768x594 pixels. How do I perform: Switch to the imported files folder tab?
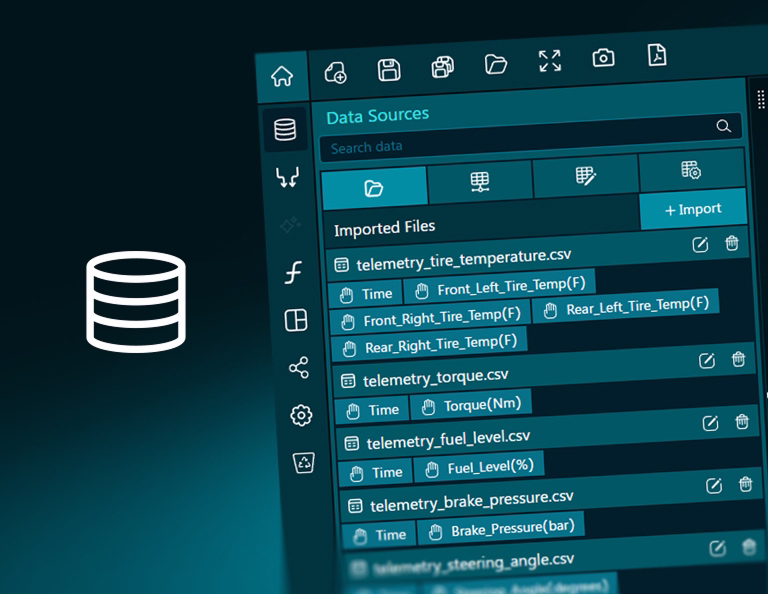point(374,188)
